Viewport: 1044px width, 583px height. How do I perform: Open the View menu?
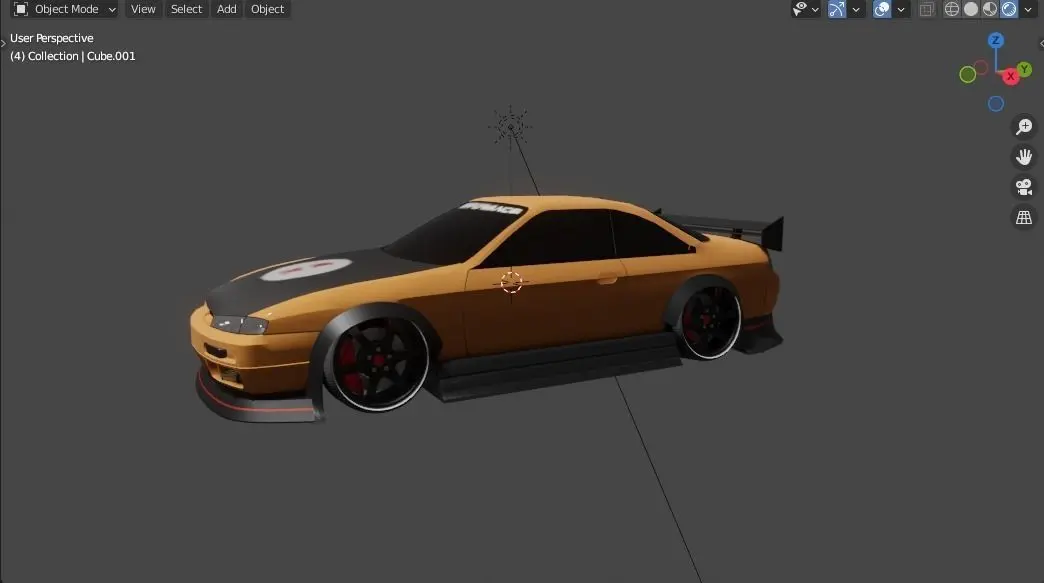point(143,9)
